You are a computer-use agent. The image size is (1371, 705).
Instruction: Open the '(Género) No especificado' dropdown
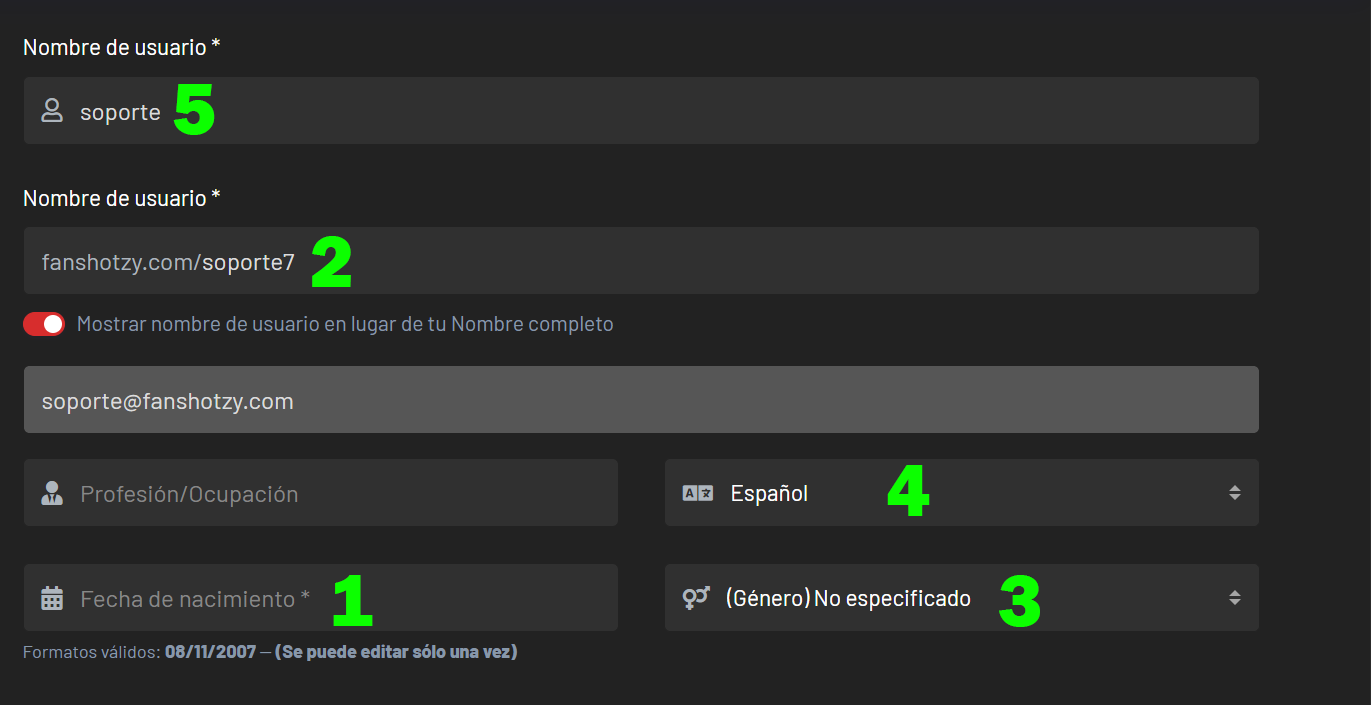pos(962,598)
